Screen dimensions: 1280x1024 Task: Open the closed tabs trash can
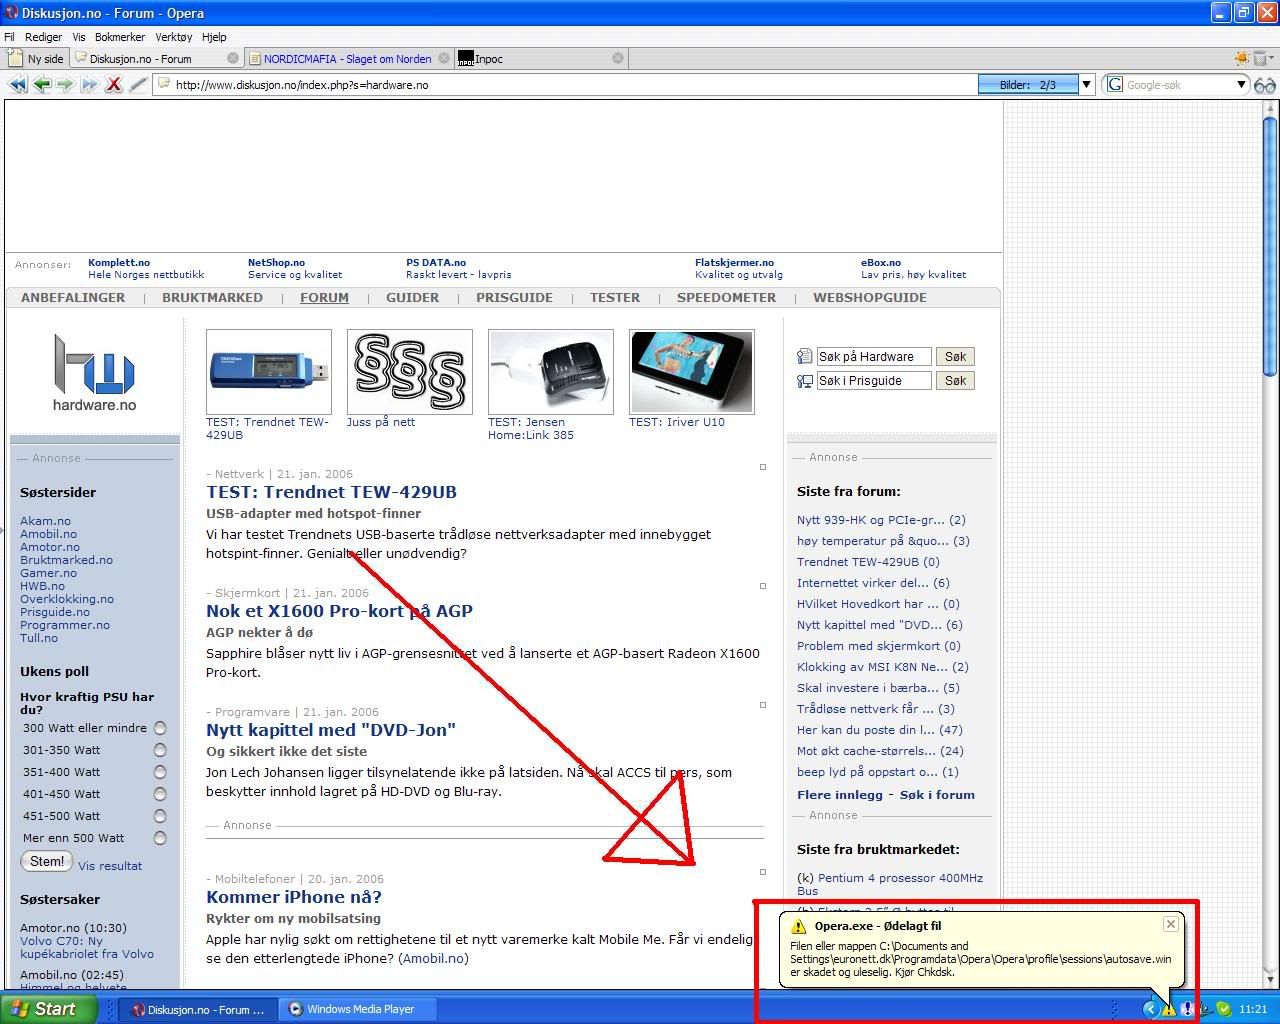click(1260, 58)
